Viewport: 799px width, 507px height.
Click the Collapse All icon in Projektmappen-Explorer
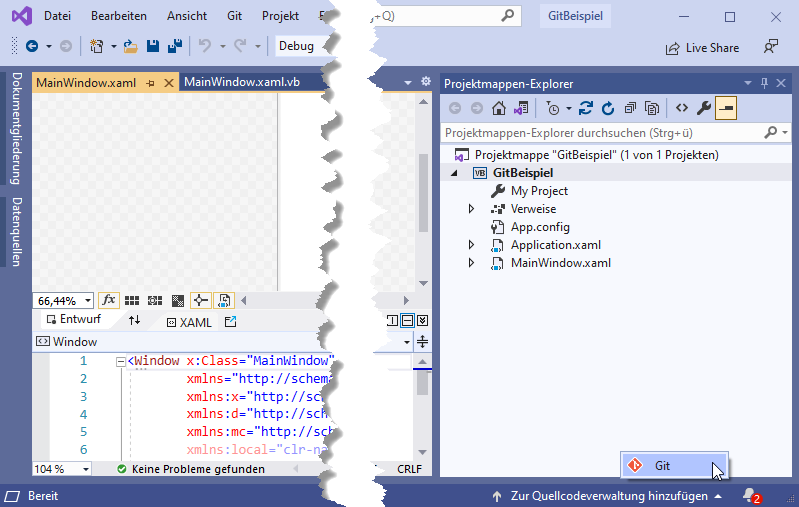pyautogui.click(x=631, y=108)
